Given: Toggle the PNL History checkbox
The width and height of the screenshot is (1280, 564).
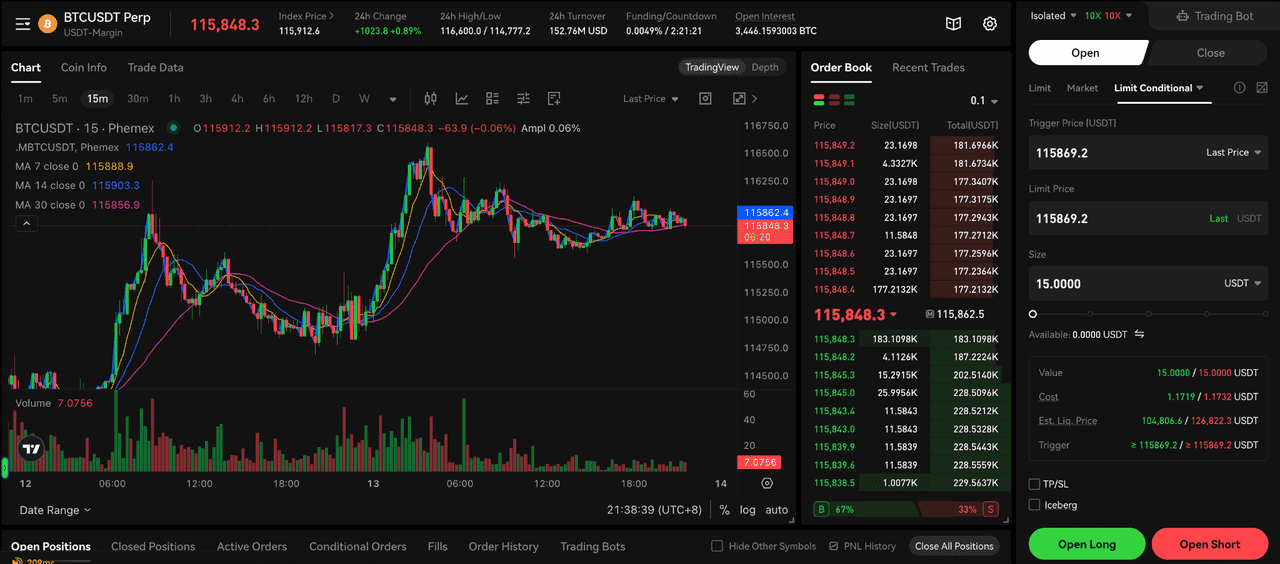Looking at the screenshot, I should pyautogui.click(x=835, y=546).
